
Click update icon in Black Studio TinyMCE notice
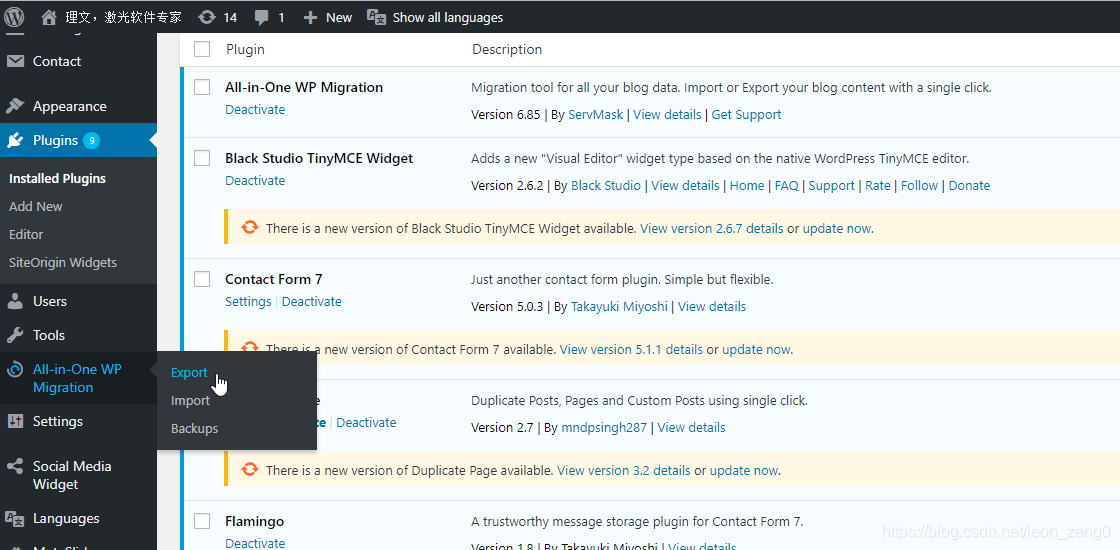coord(249,228)
